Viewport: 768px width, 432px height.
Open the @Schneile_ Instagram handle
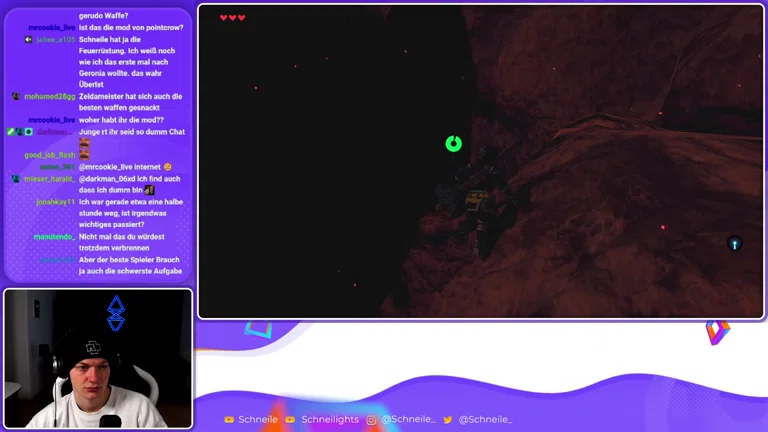pyautogui.click(x=408, y=420)
